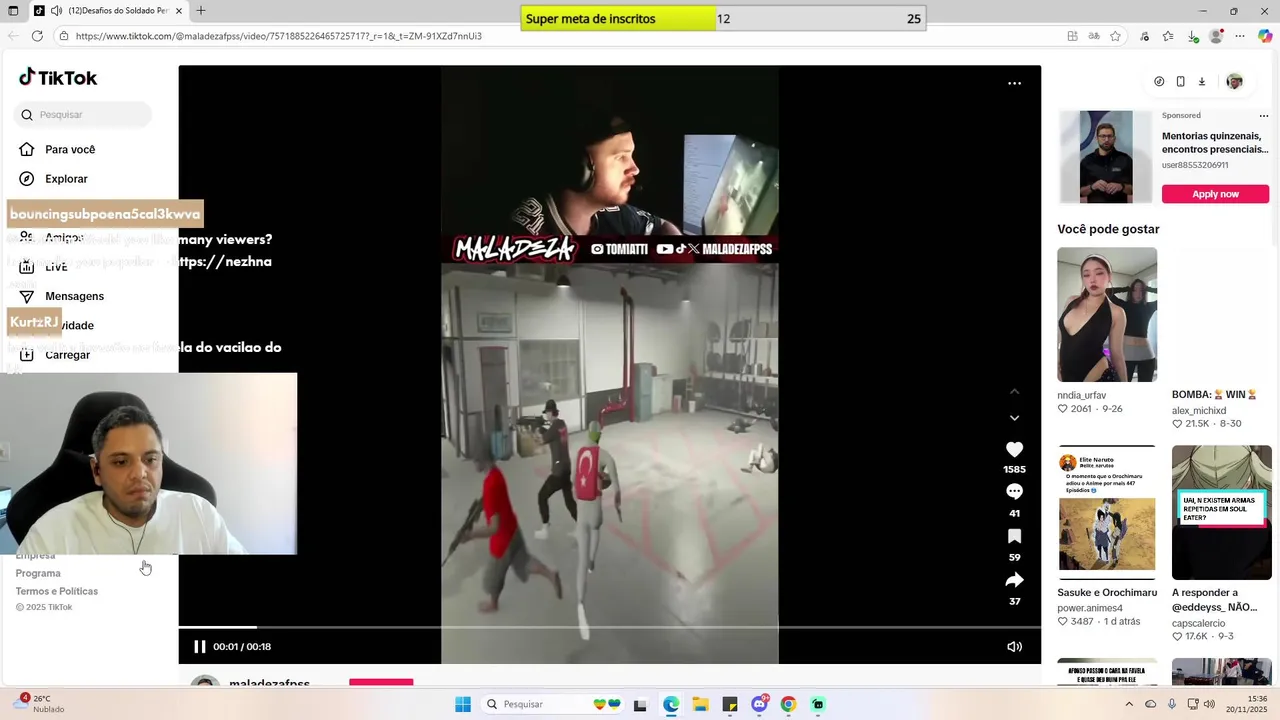Open the capscalercio video thumbnail
1280x720 pixels.
pos(1222,512)
